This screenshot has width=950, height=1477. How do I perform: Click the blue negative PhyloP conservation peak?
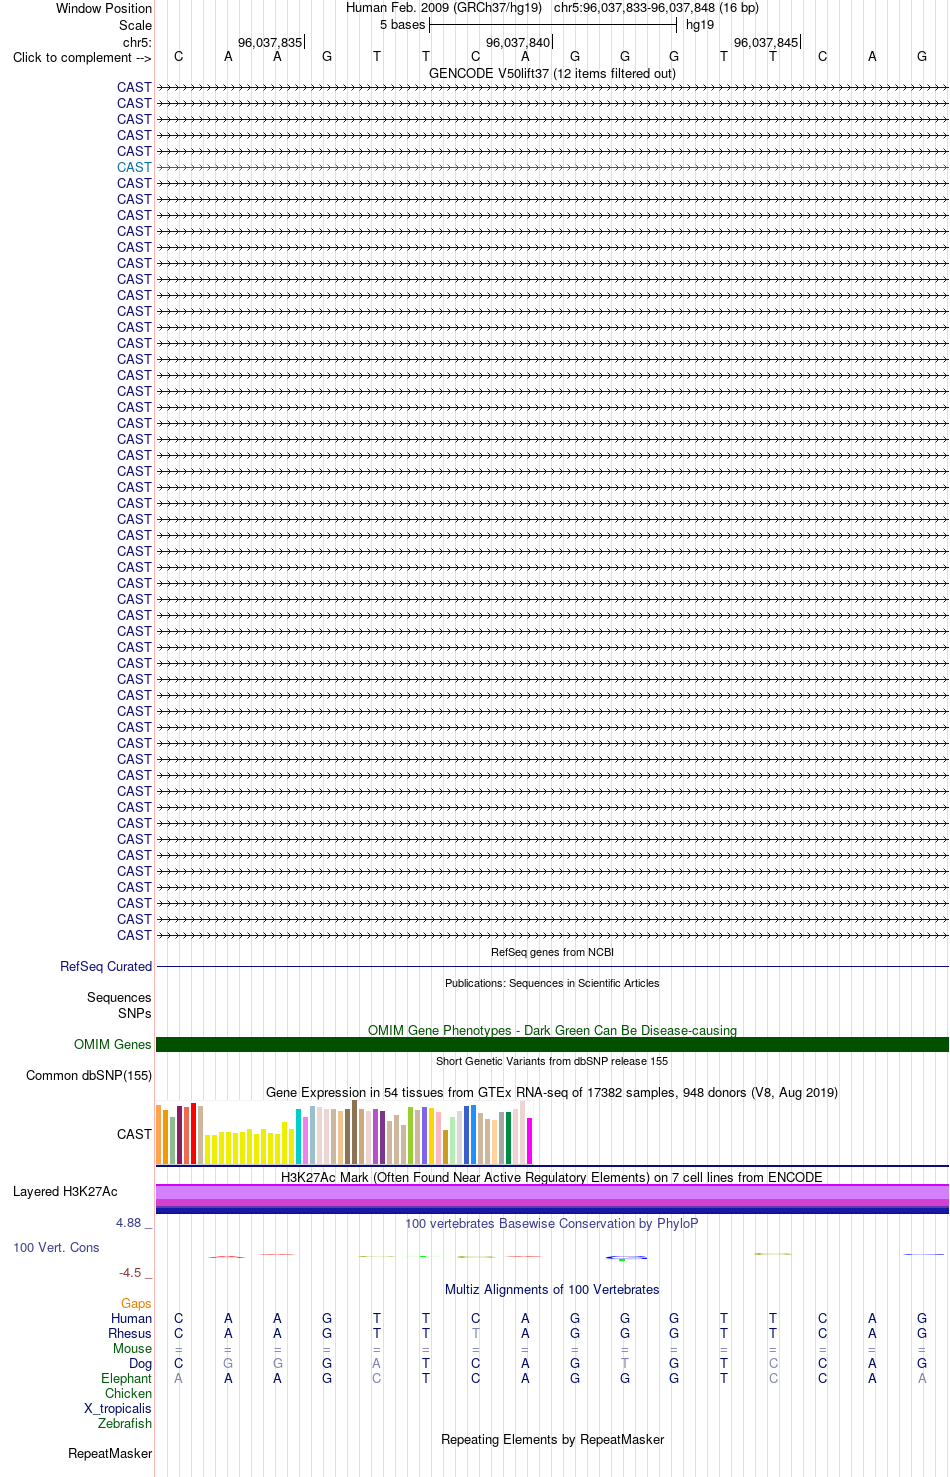[x=626, y=1257]
